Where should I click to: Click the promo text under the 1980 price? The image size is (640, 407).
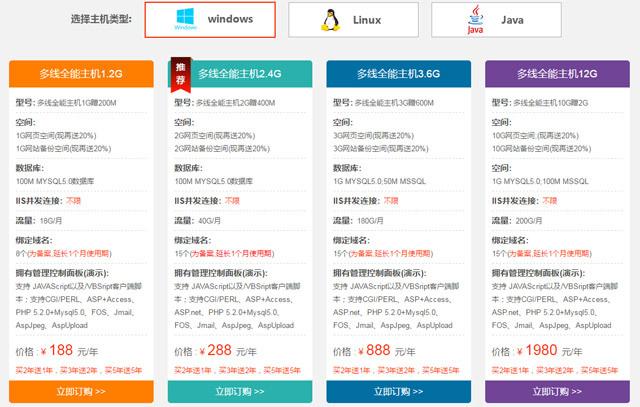555,370
